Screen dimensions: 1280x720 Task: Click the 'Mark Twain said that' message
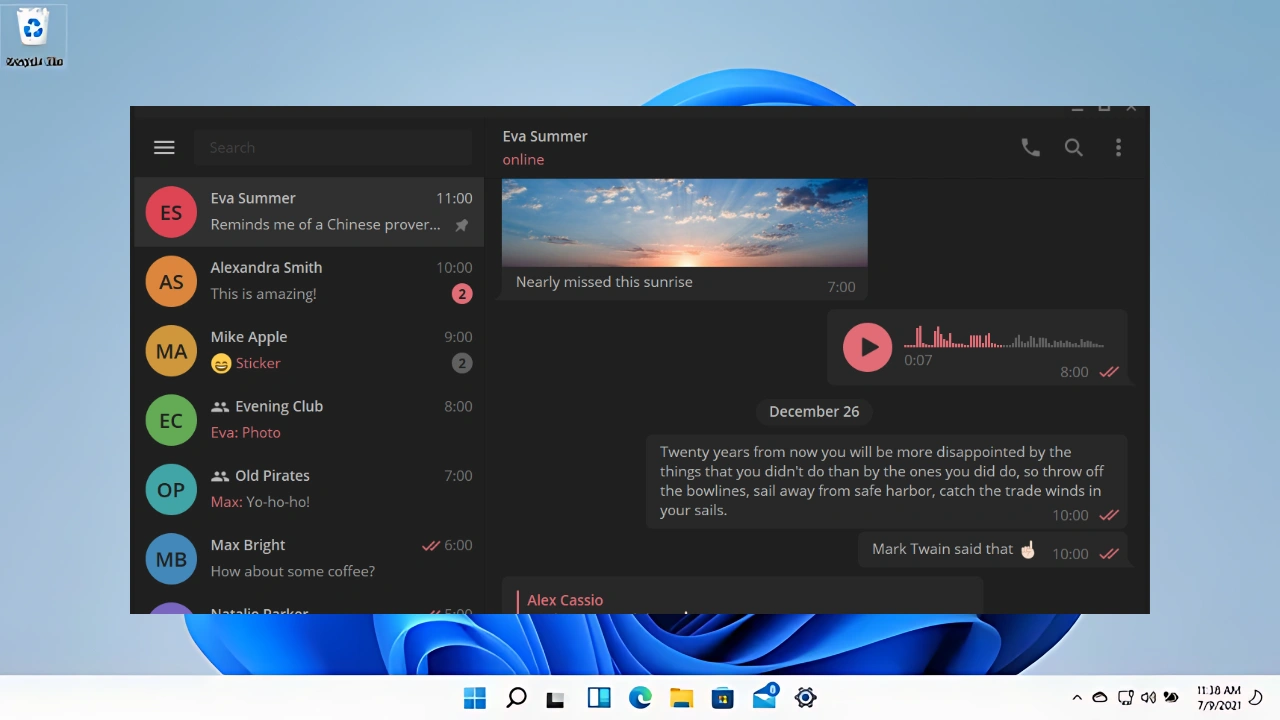tap(994, 550)
